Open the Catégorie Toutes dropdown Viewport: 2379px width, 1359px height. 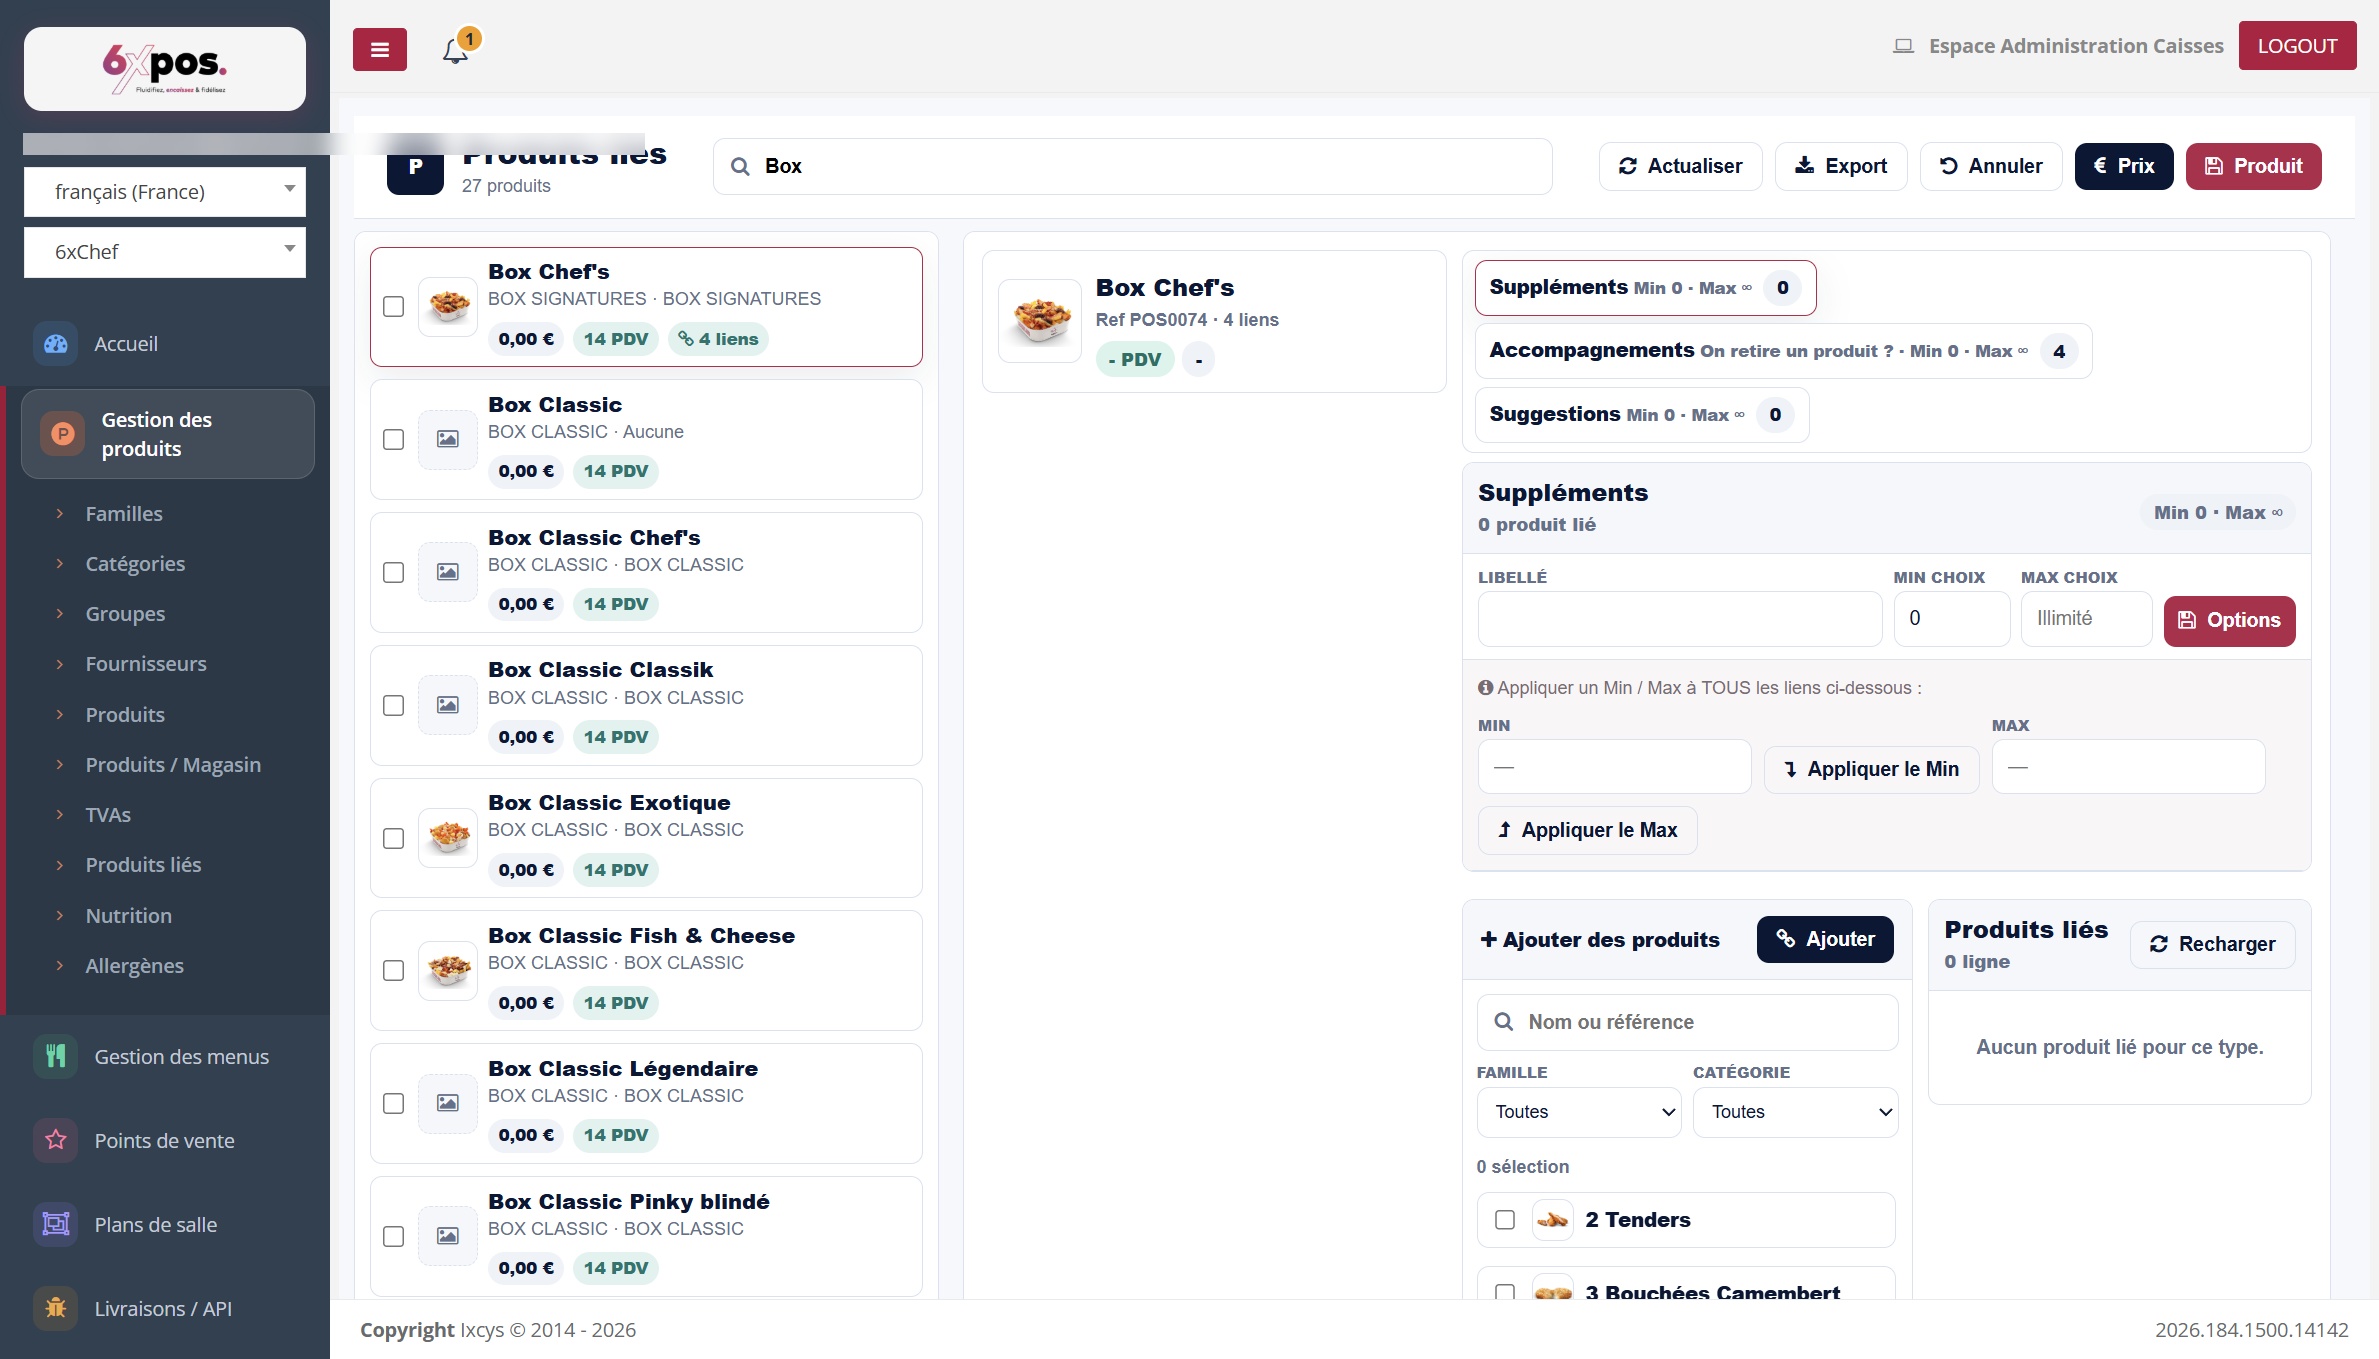[x=1795, y=1112]
